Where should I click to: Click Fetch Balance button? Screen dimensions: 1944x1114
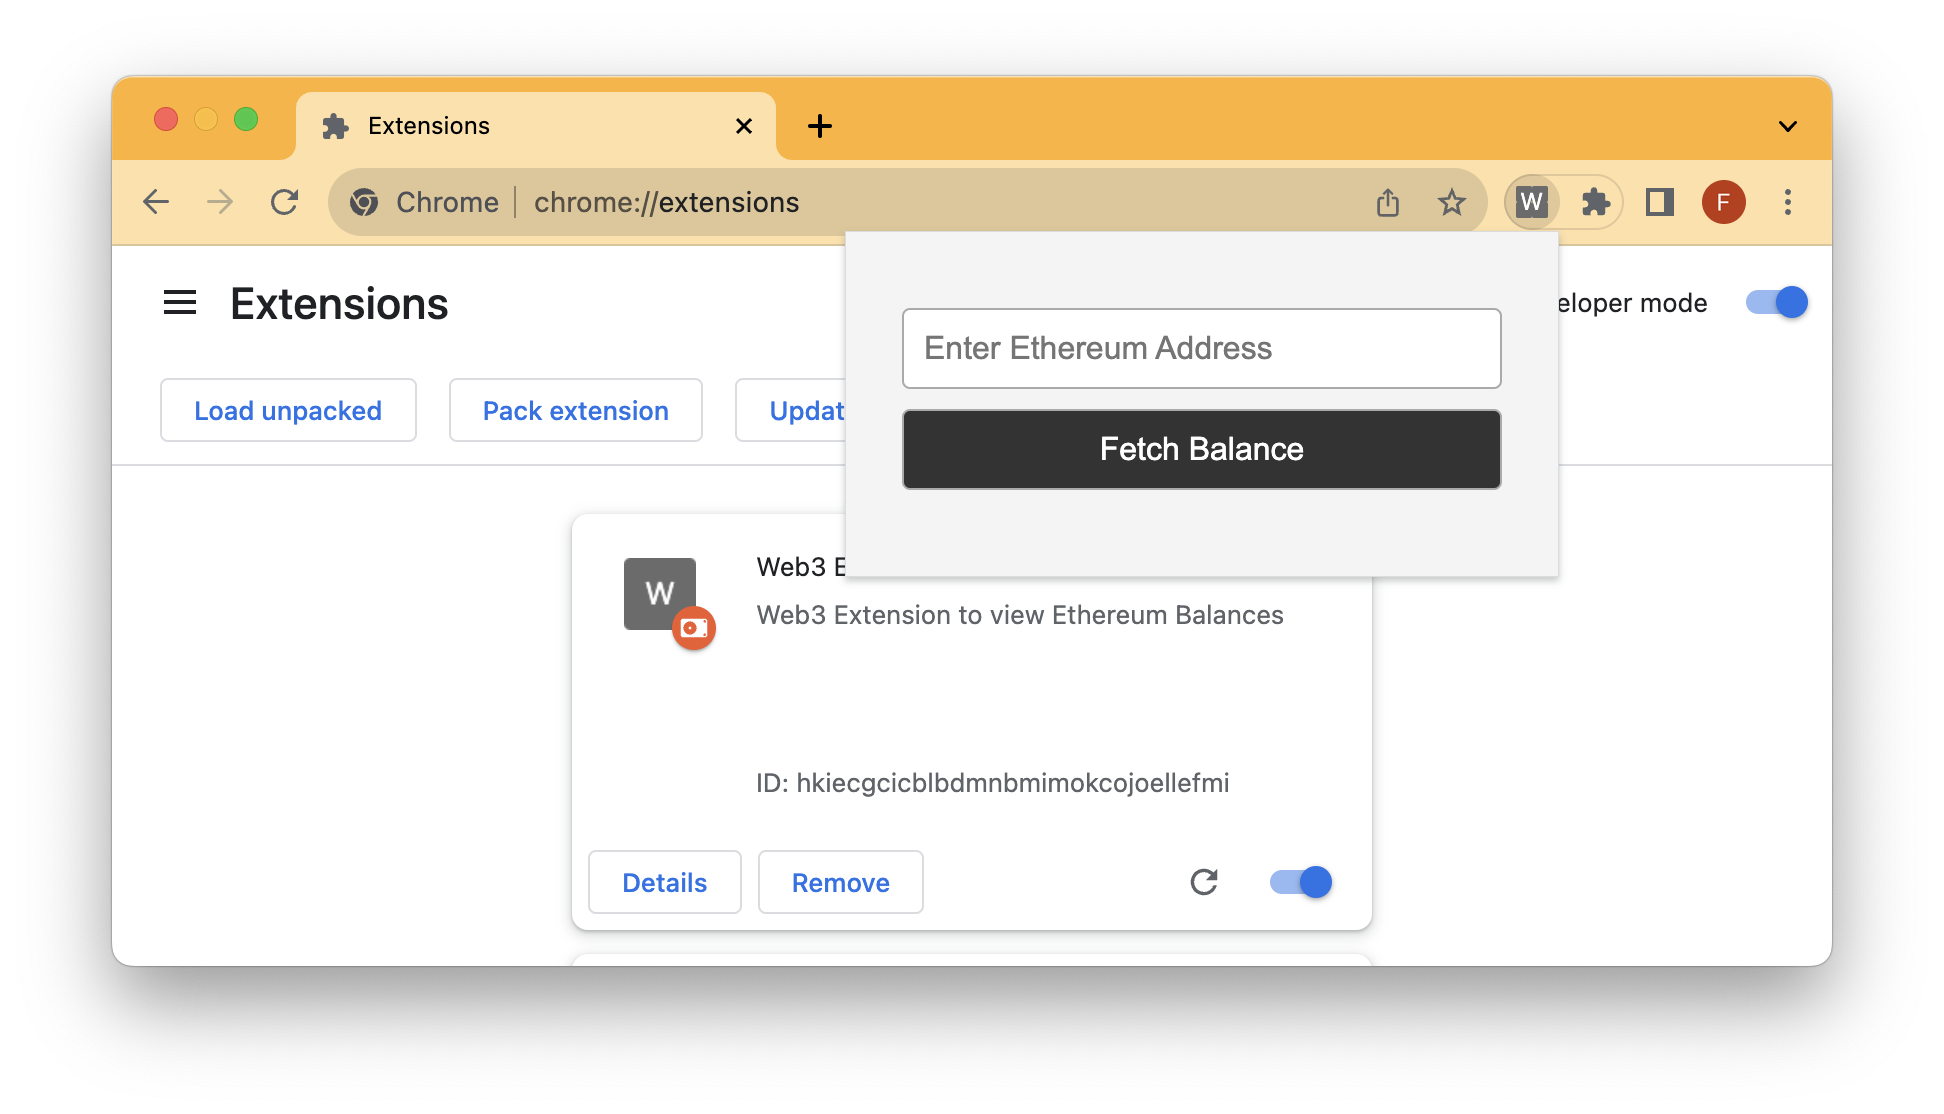pyautogui.click(x=1201, y=449)
